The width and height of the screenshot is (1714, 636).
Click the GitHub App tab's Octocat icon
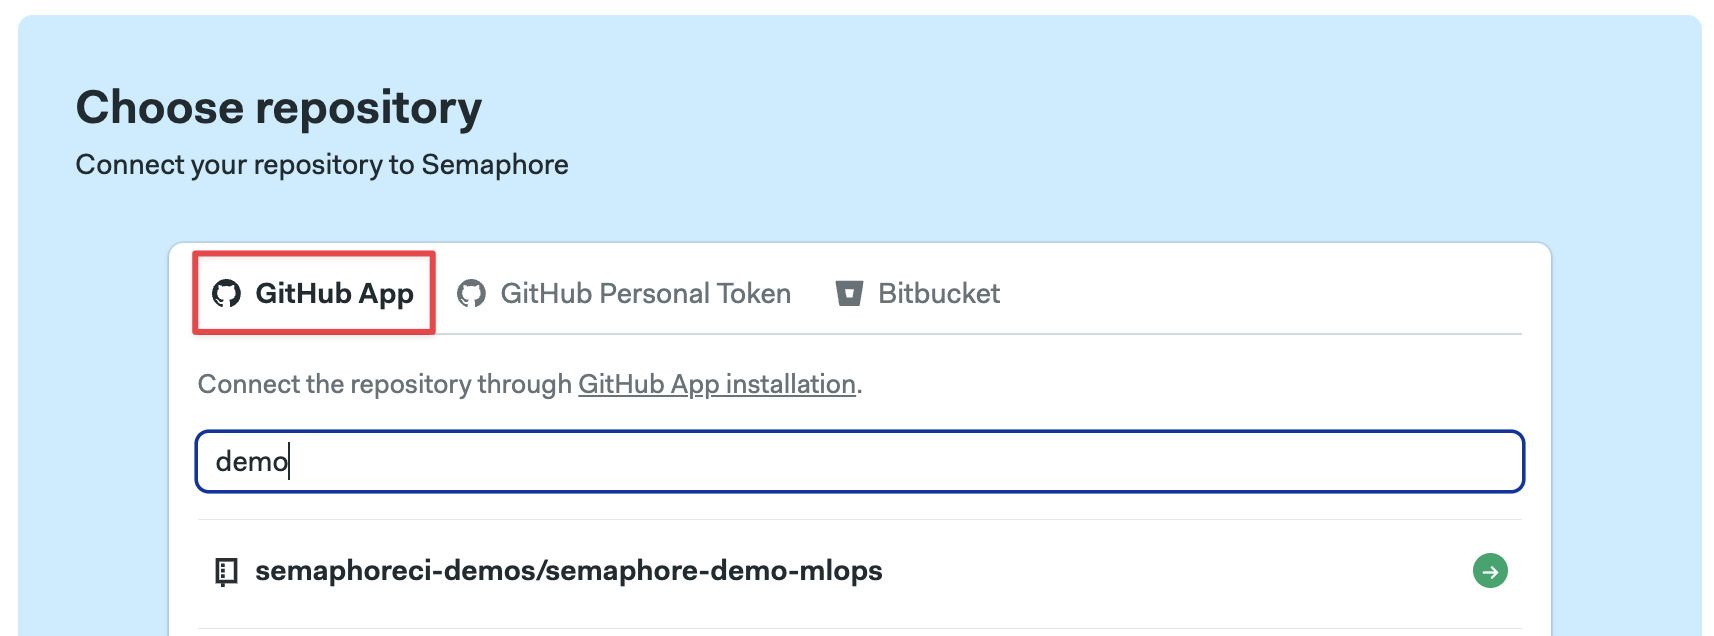click(x=226, y=293)
